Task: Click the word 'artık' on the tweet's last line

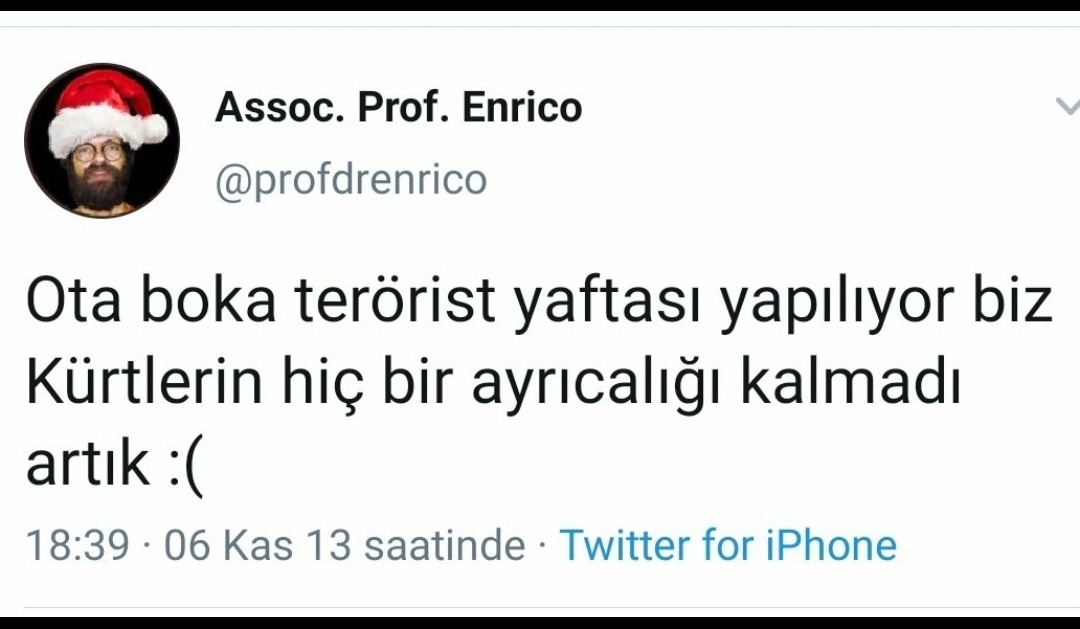Action: [87, 463]
